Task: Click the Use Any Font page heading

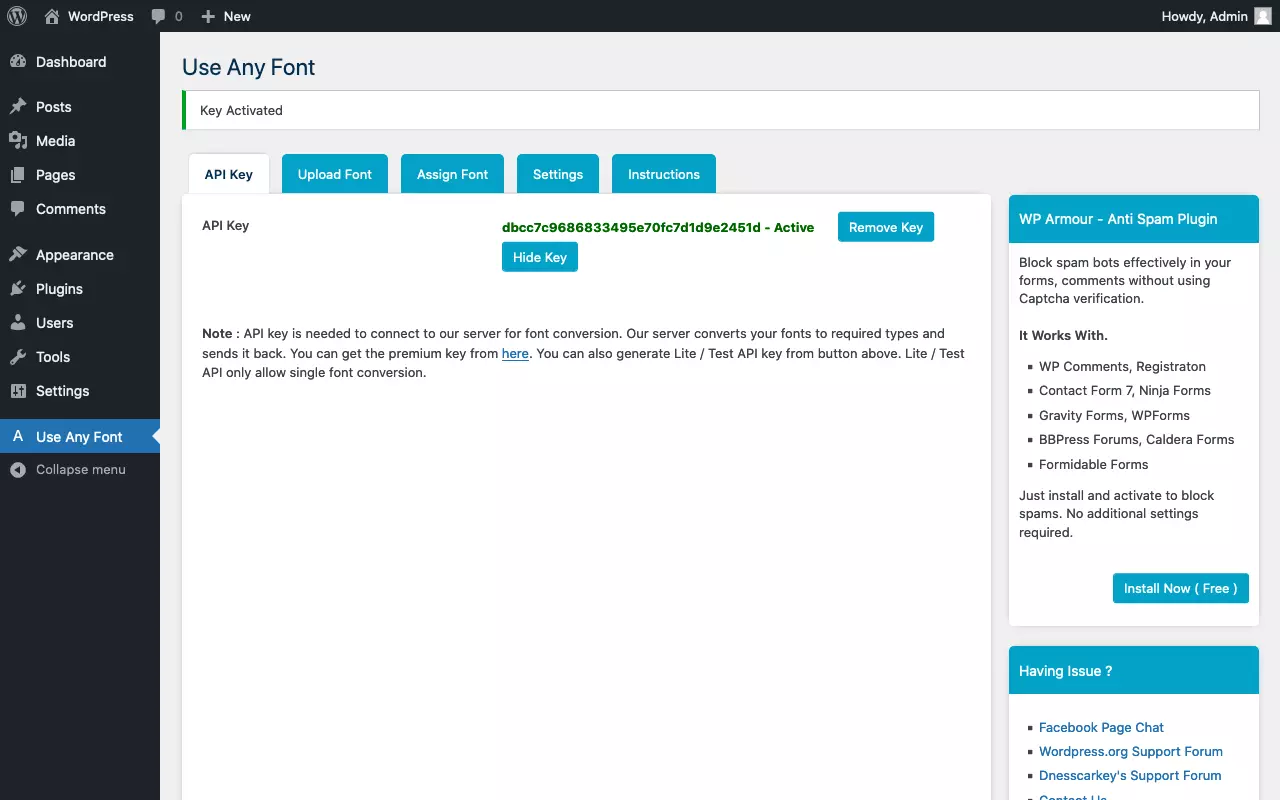Action: pyautogui.click(x=248, y=67)
